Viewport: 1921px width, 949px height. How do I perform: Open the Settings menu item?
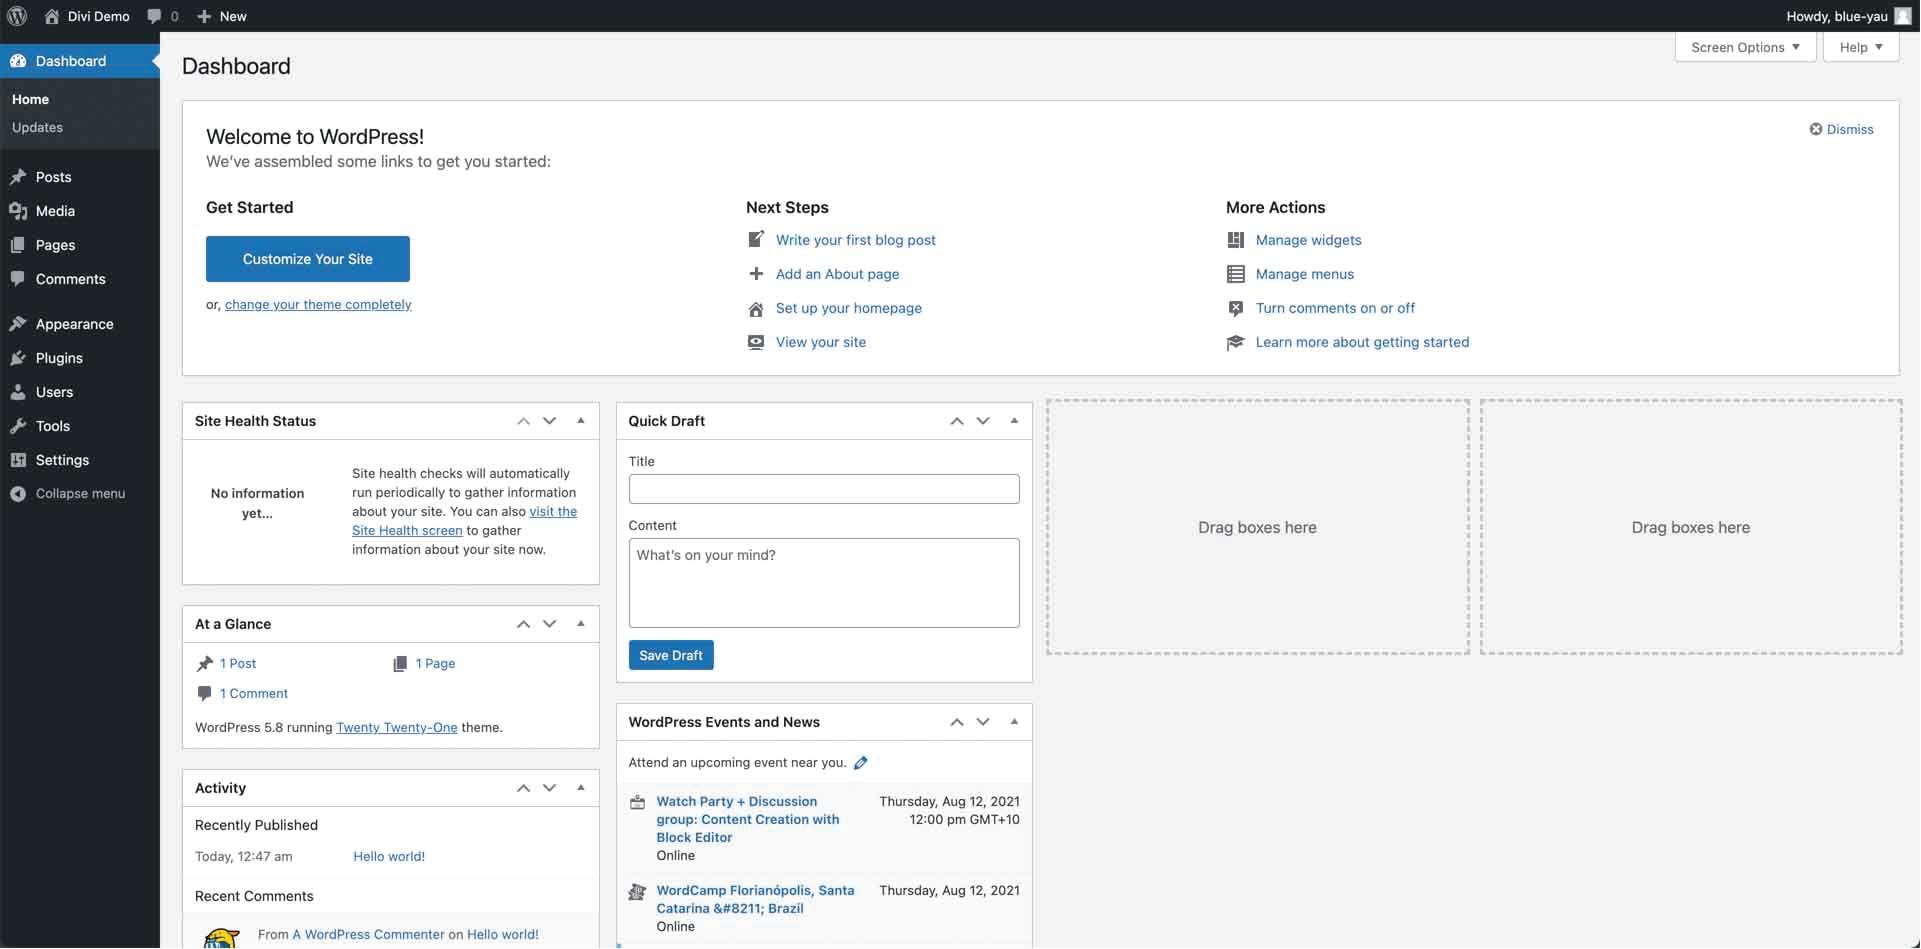pyautogui.click(x=61, y=460)
